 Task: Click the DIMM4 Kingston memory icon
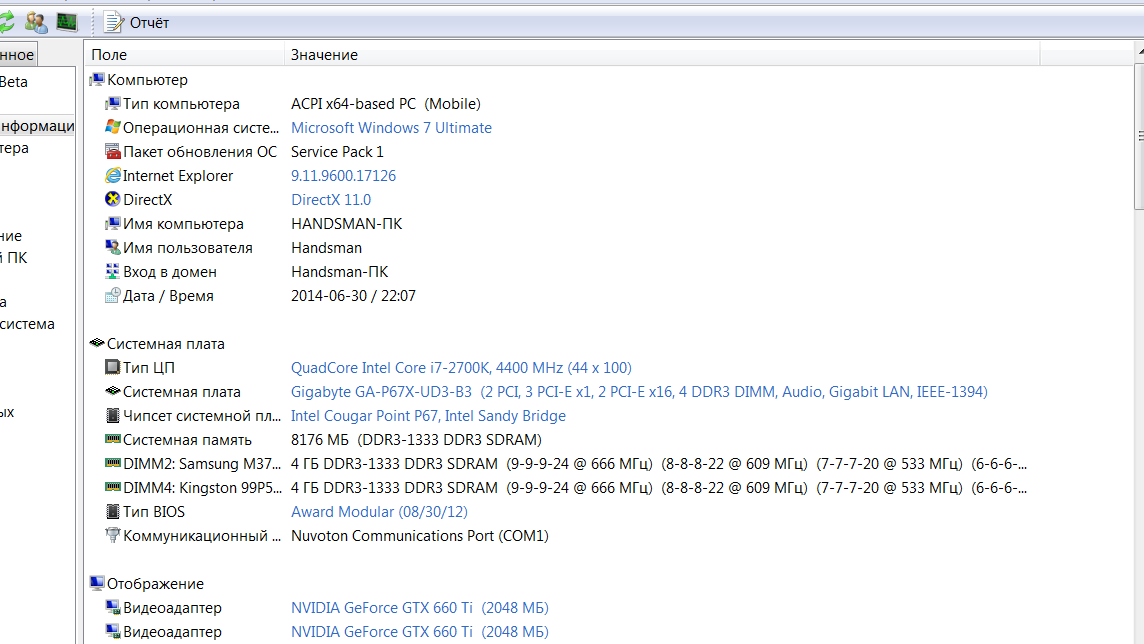112,486
